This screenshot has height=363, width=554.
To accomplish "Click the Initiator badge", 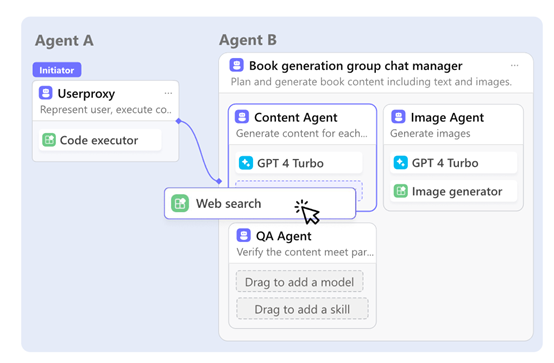I will pos(57,70).
